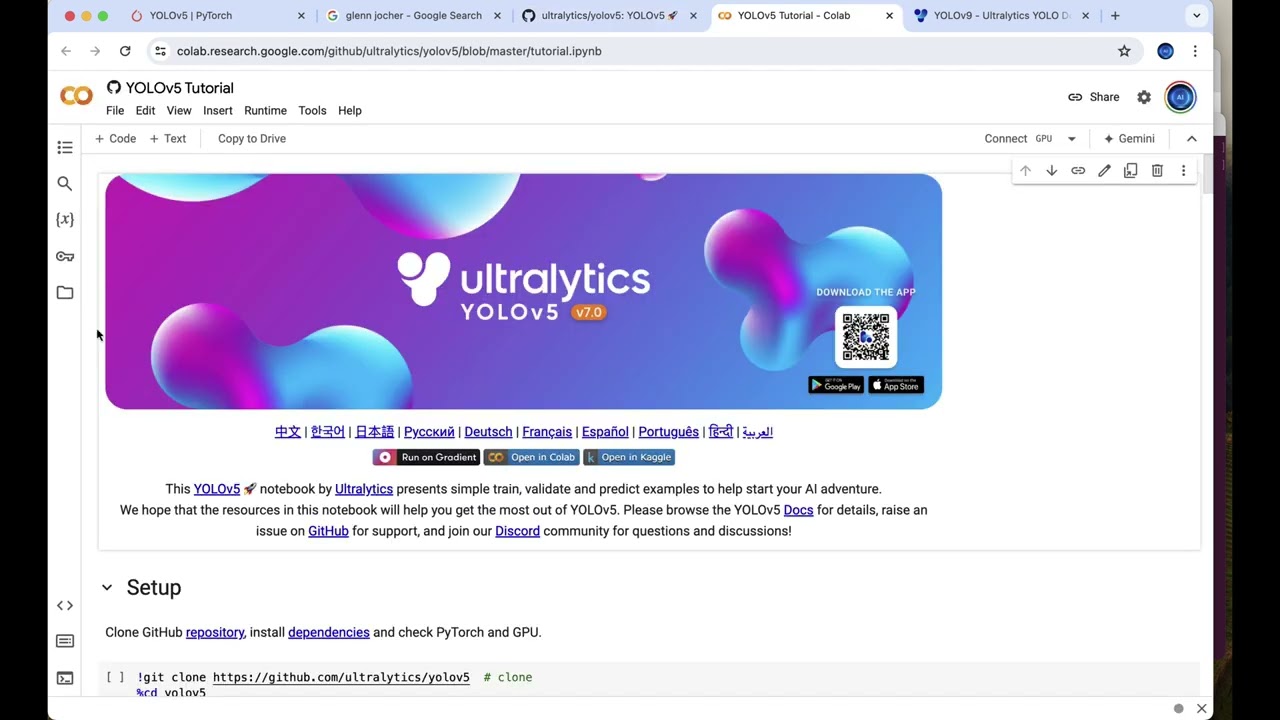The image size is (1280, 720).
Task: Open the Français language link
Action: pyautogui.click(x=547, y=432)
